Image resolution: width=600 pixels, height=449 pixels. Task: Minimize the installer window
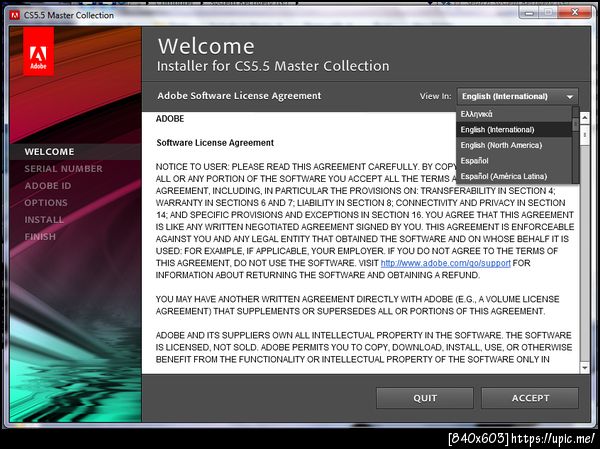(529, 13)
